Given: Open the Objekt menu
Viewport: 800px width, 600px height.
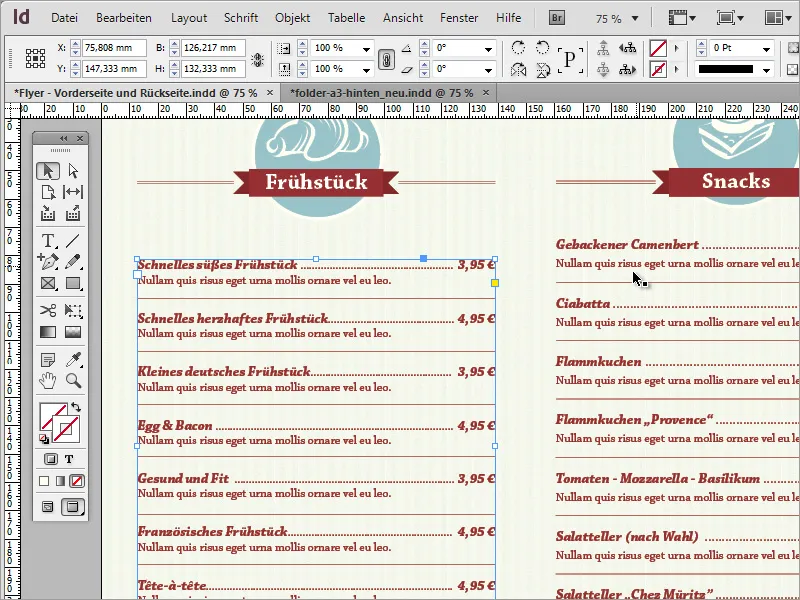Looking at the screenshot, I should pyautogui.click(x=292, y=18).
